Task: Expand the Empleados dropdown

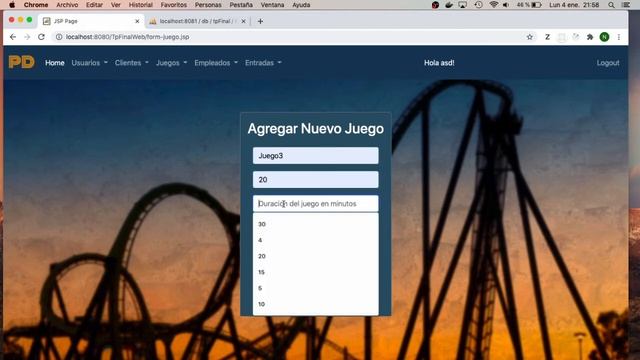Action: pyautogui.click(x=216, y=63)
